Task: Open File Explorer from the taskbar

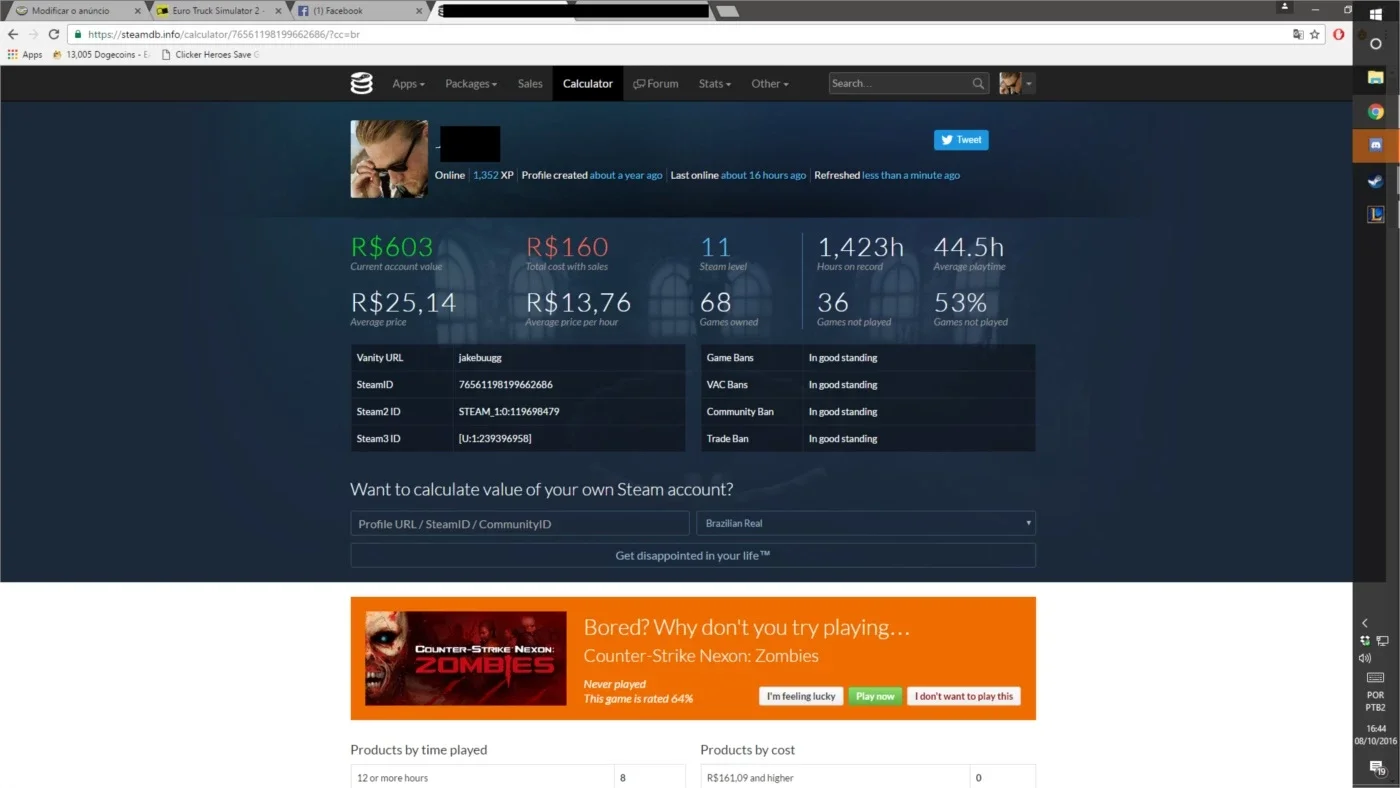Action: [x=1376, y=77]
